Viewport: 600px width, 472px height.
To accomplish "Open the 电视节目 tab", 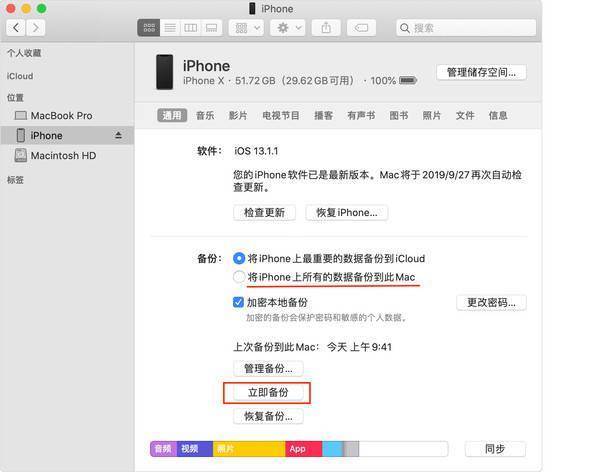I will tap(280, 116).
